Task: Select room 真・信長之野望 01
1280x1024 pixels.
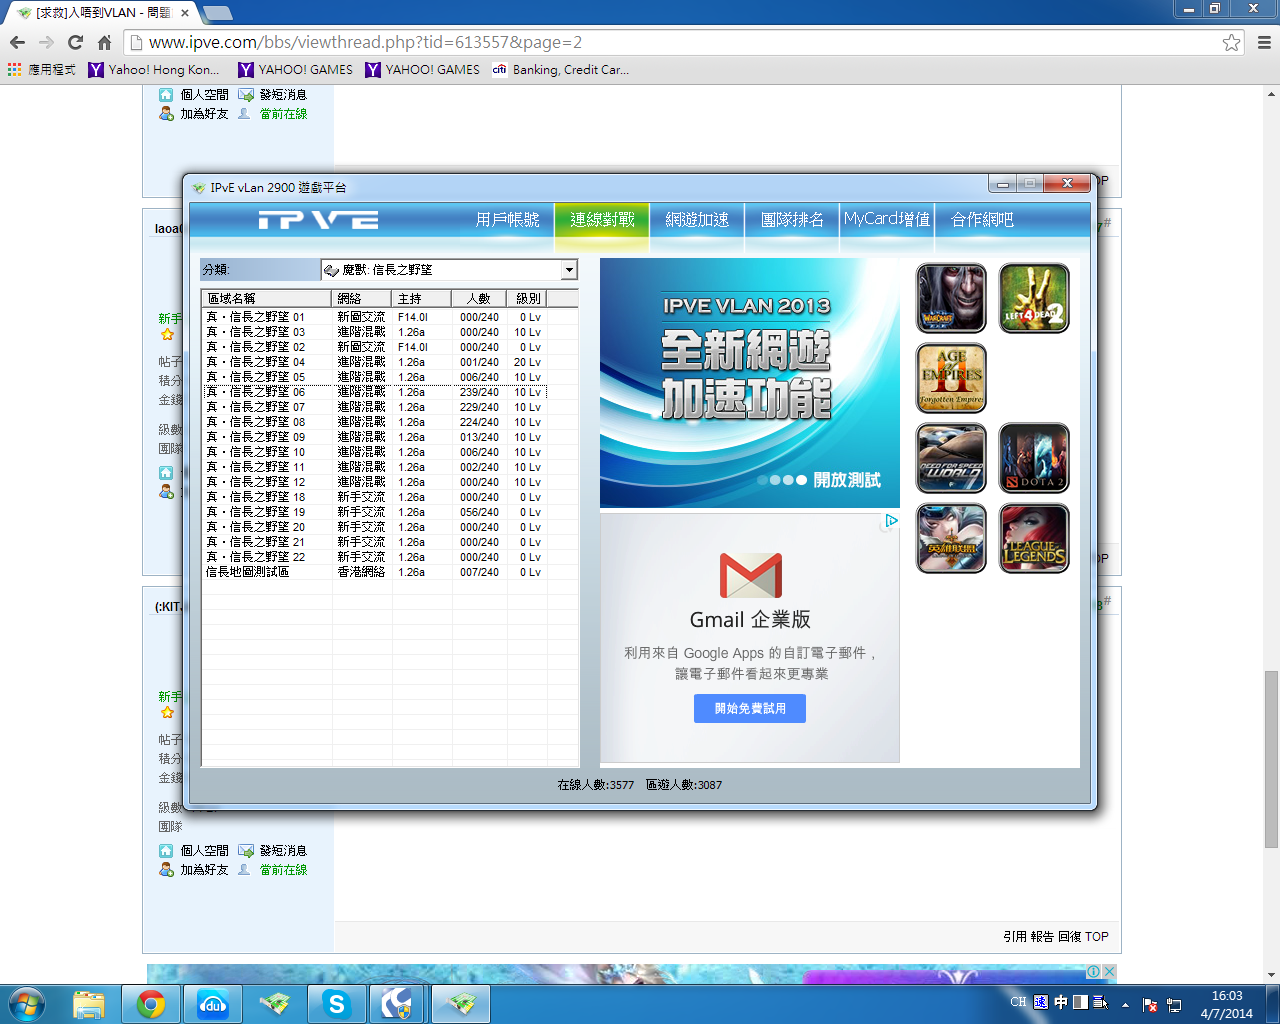Action: tap(374, 317)
